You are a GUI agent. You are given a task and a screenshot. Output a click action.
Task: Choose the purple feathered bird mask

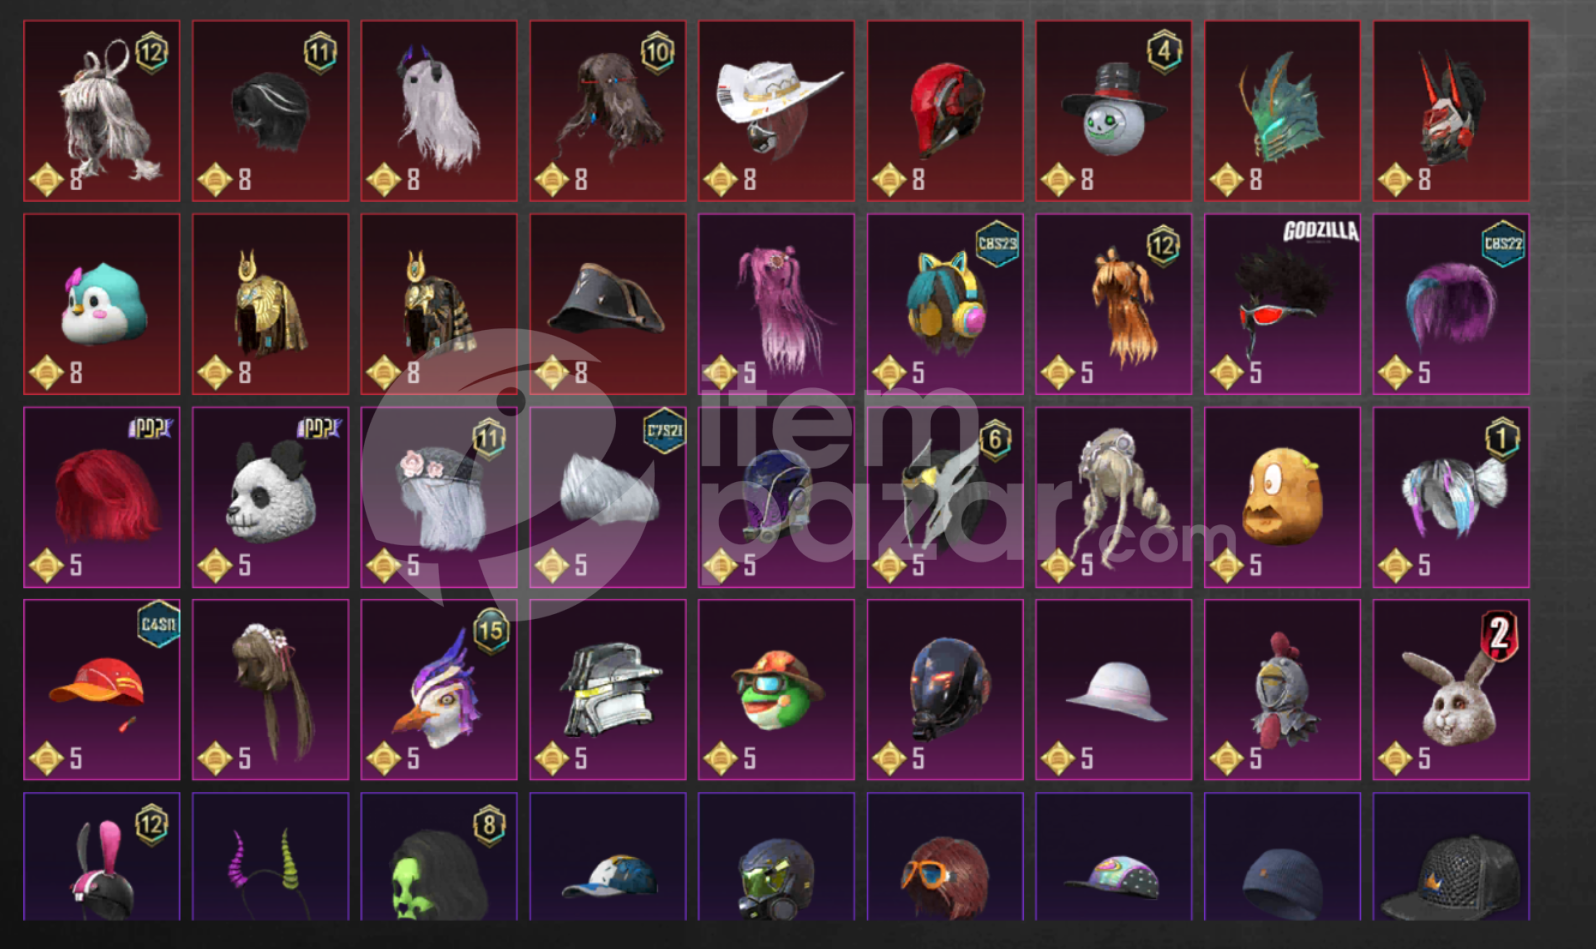point(439,689)
